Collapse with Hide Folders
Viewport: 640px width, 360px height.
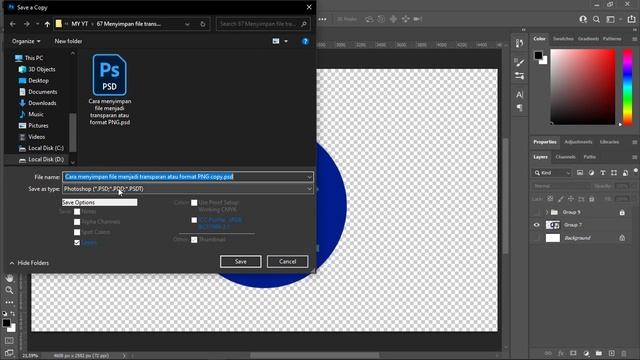(29, 263)
